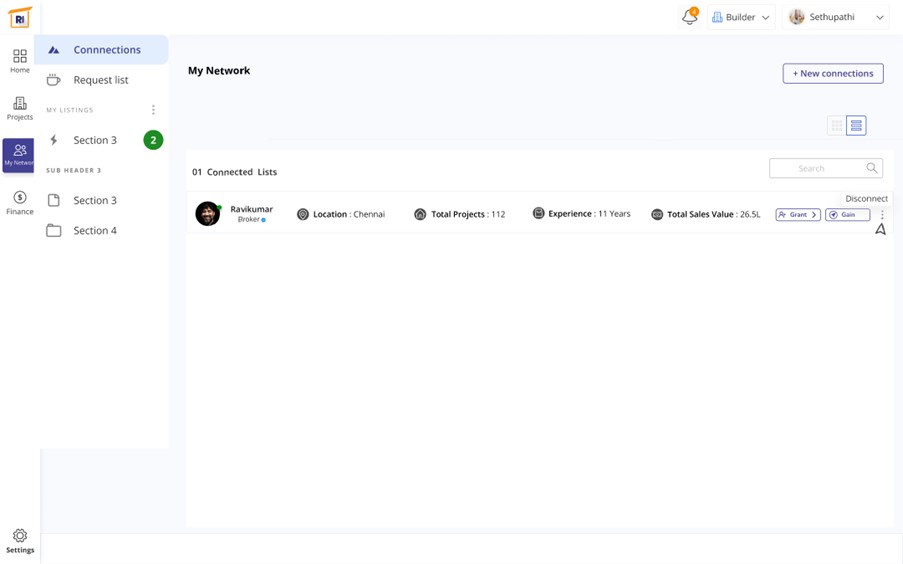This screenshot has width=903, height=564.
Task: Click the Grant button for Ravikumar
Action: click(x=798, y=215)
